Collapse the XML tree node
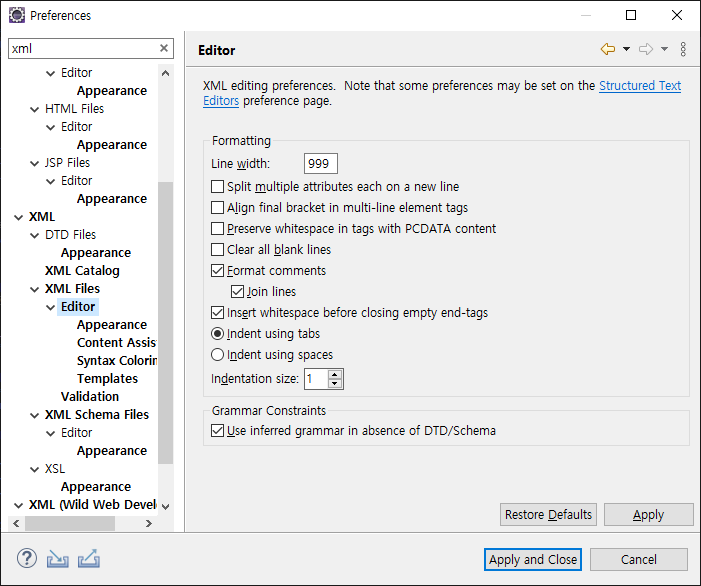 coord(18,217)
